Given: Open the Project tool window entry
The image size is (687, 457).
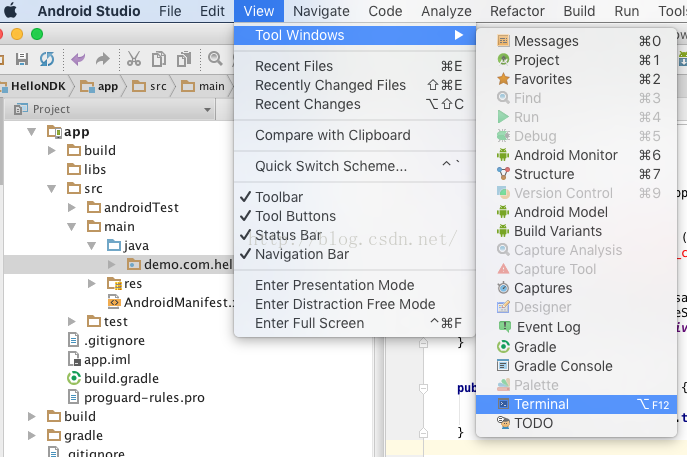Looking at the screenshot, I should 577,60.
